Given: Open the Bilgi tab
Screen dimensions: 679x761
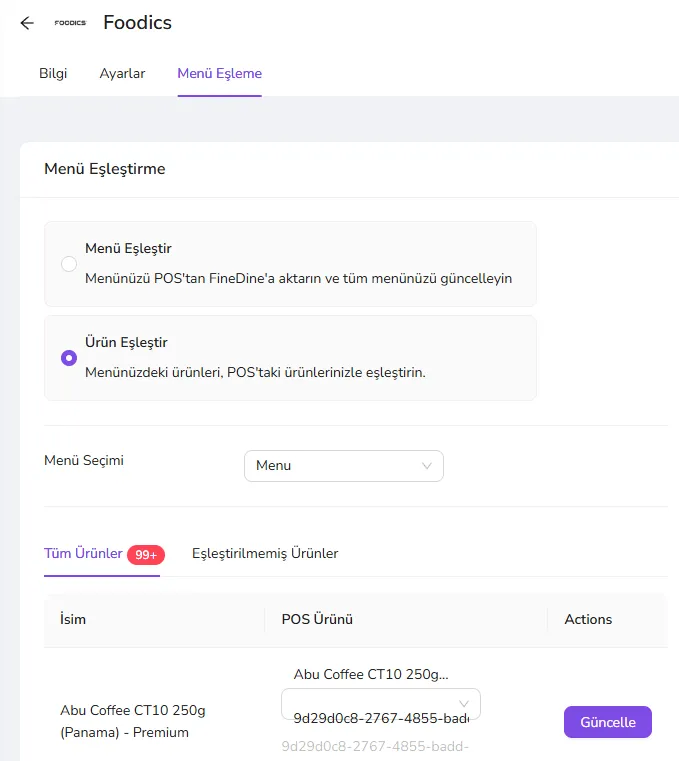Looking at the screenshot, I should [x=53, y=73].
